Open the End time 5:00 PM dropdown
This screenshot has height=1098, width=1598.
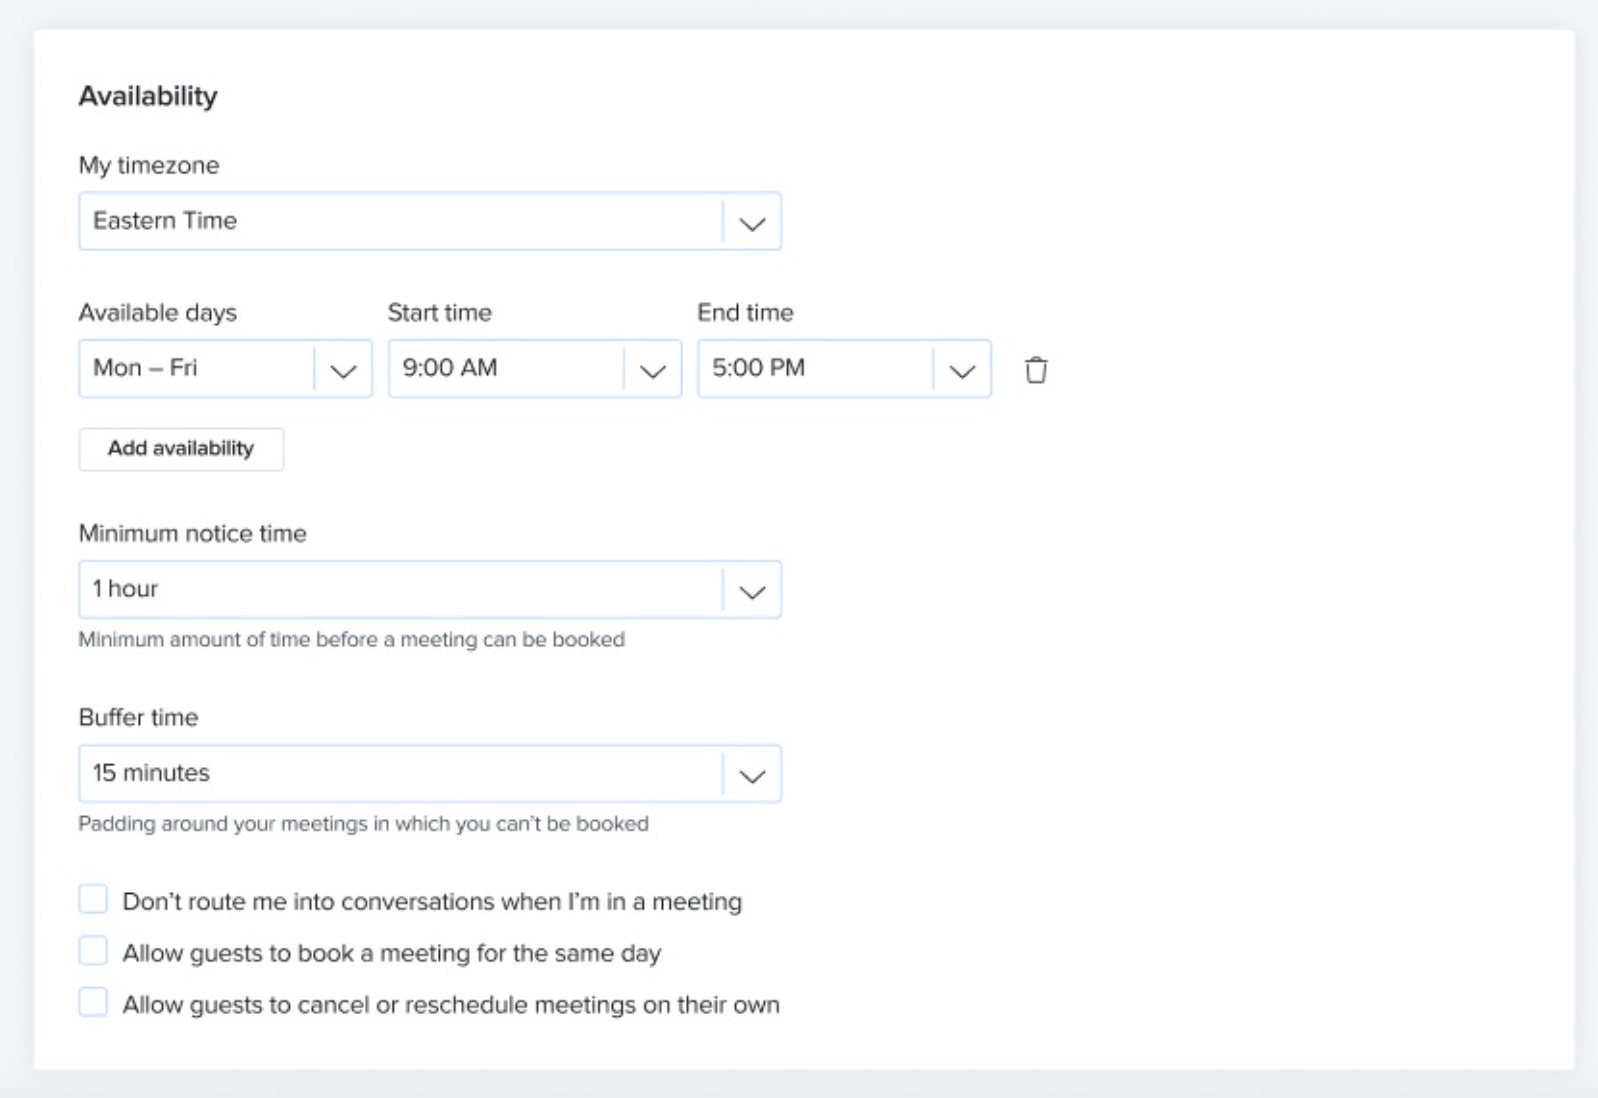(x=844, y=369)
